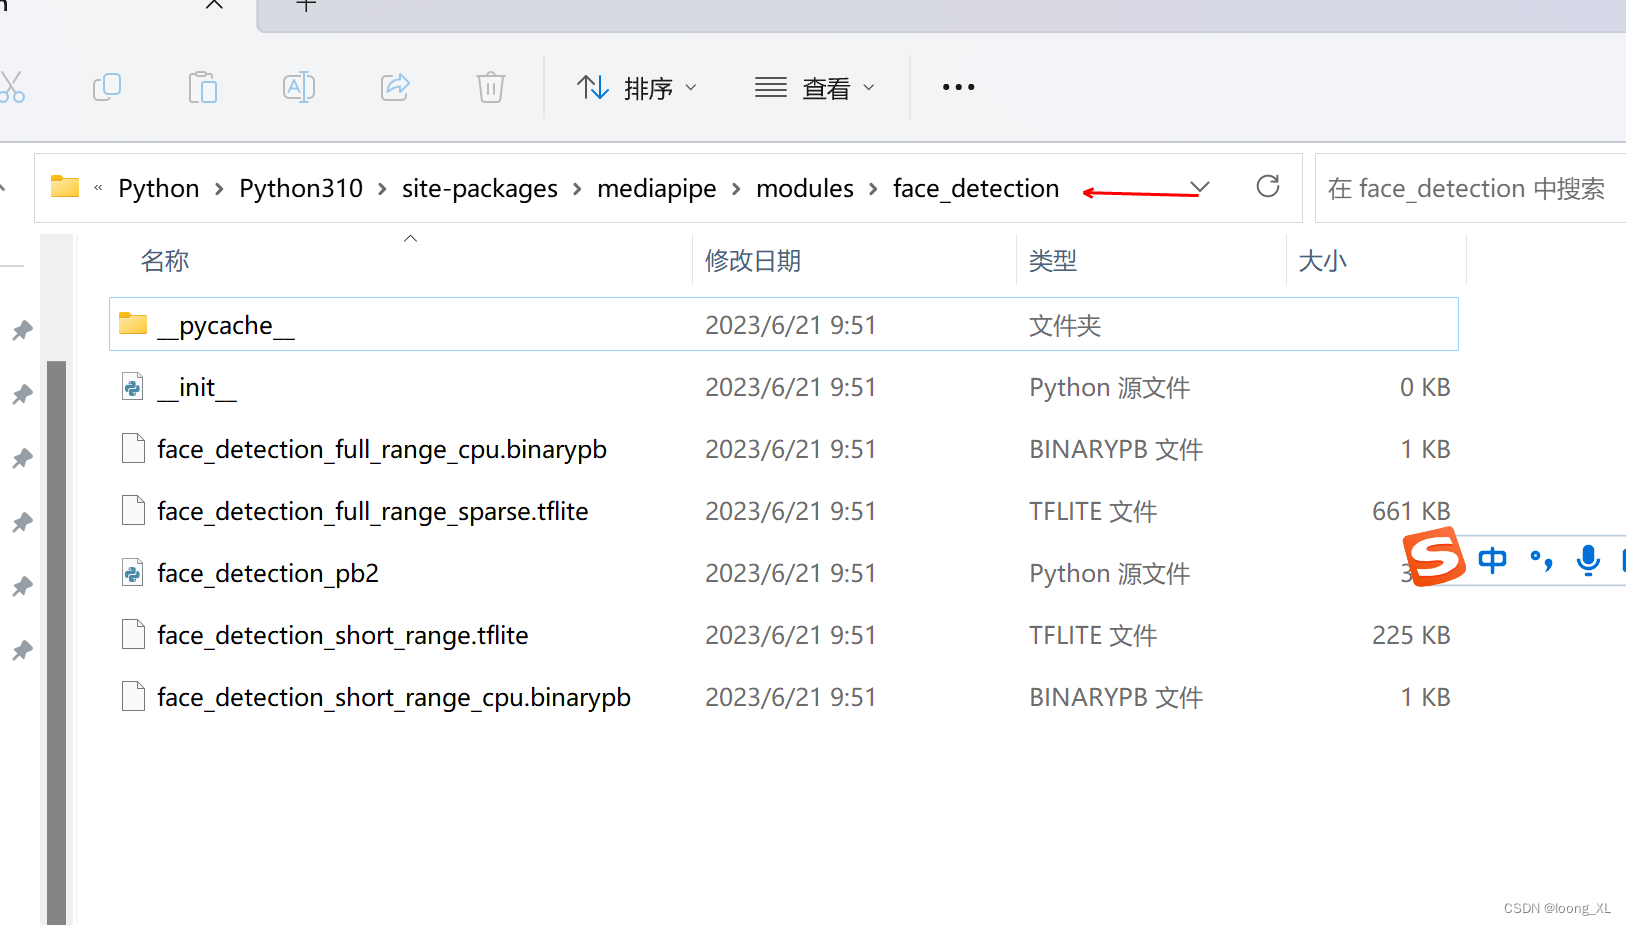Click the refresh button
Image resolution: width=1626 pixels, height=925 pixels.
tap(1268, 186)
